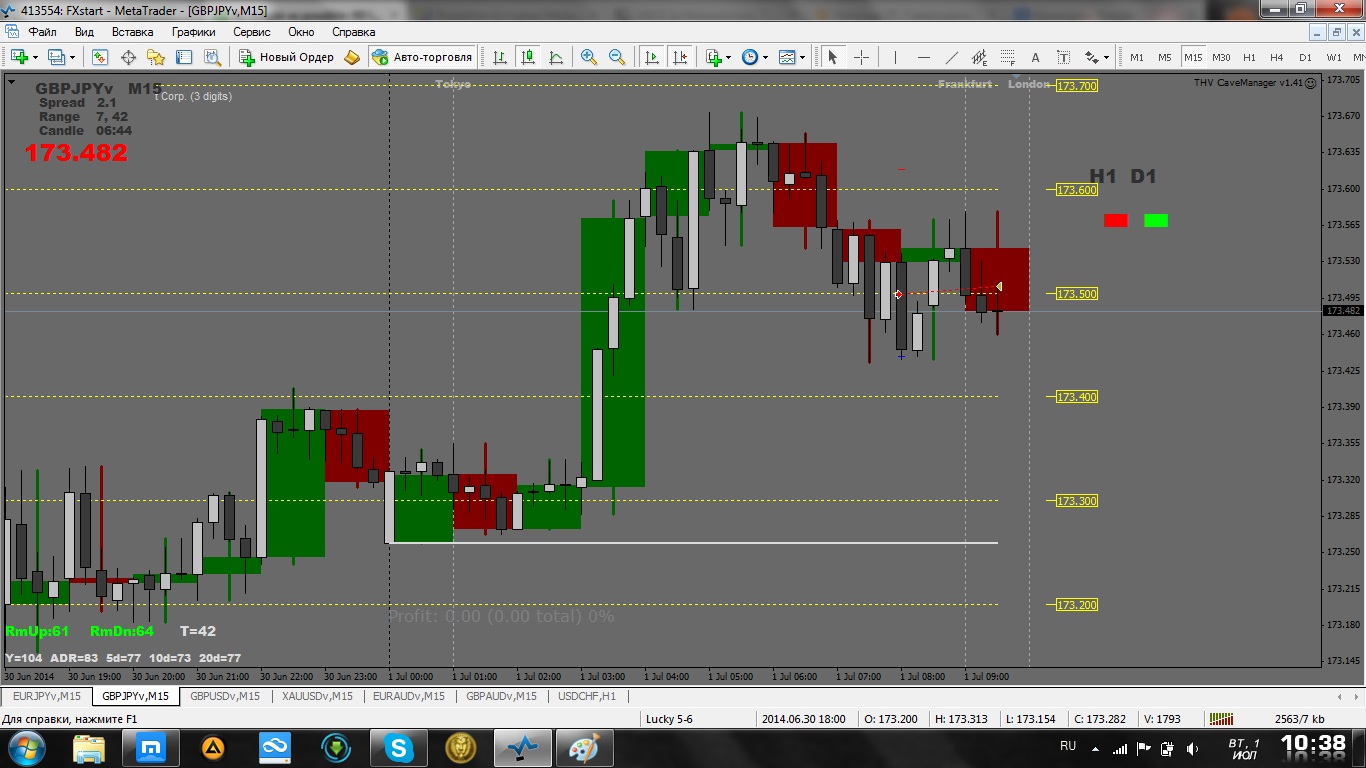Open the Navigator panel icon
Screen dimensions: 1366x768
click(156, 57)
